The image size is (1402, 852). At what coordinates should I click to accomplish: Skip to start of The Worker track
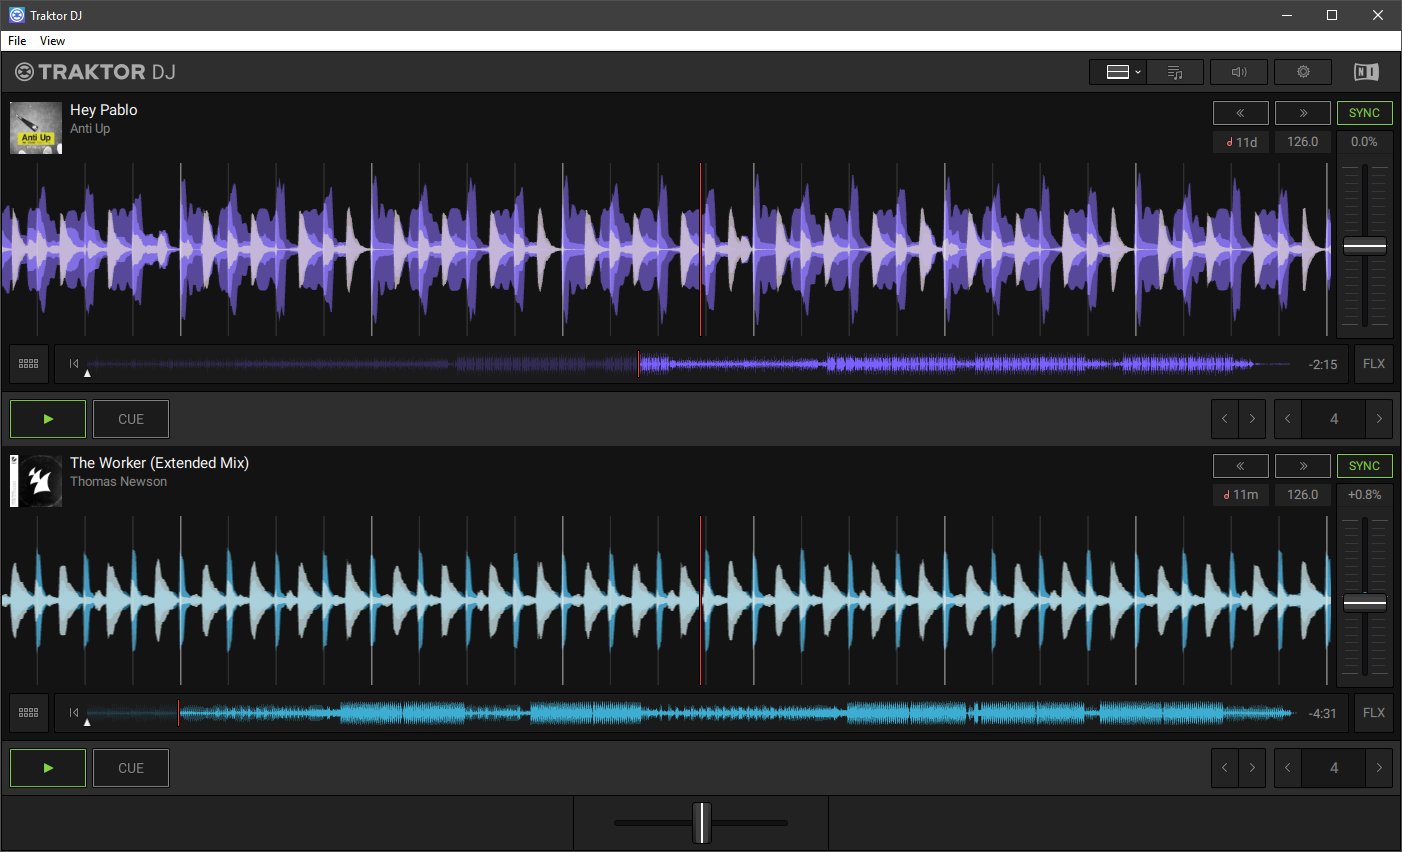[74, 713]
